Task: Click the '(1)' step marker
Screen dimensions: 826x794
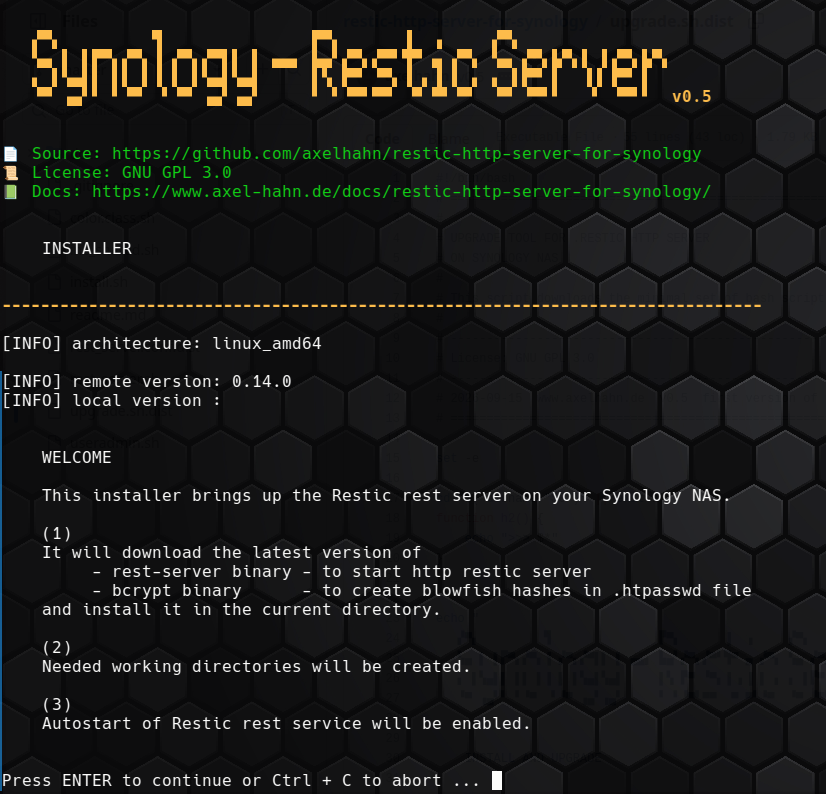Action: click(57, 534)
